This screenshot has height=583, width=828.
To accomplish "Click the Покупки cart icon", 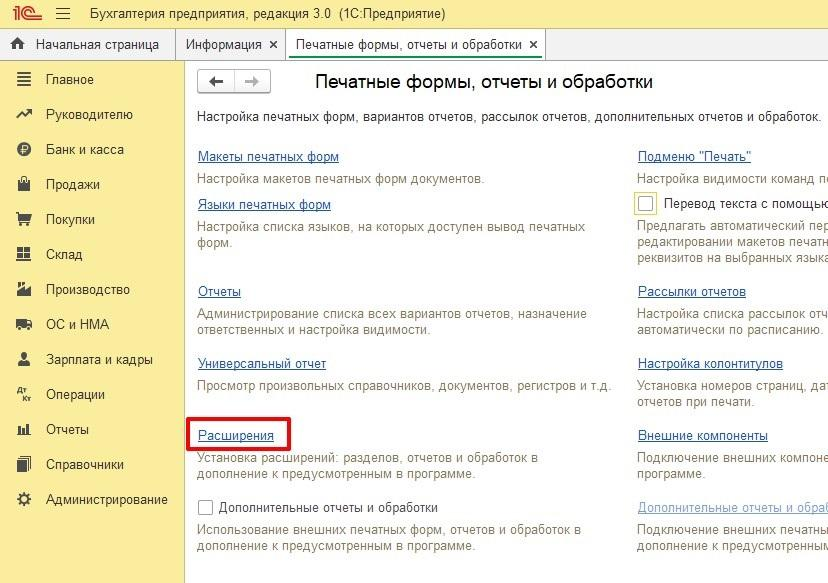I will 24,219.
